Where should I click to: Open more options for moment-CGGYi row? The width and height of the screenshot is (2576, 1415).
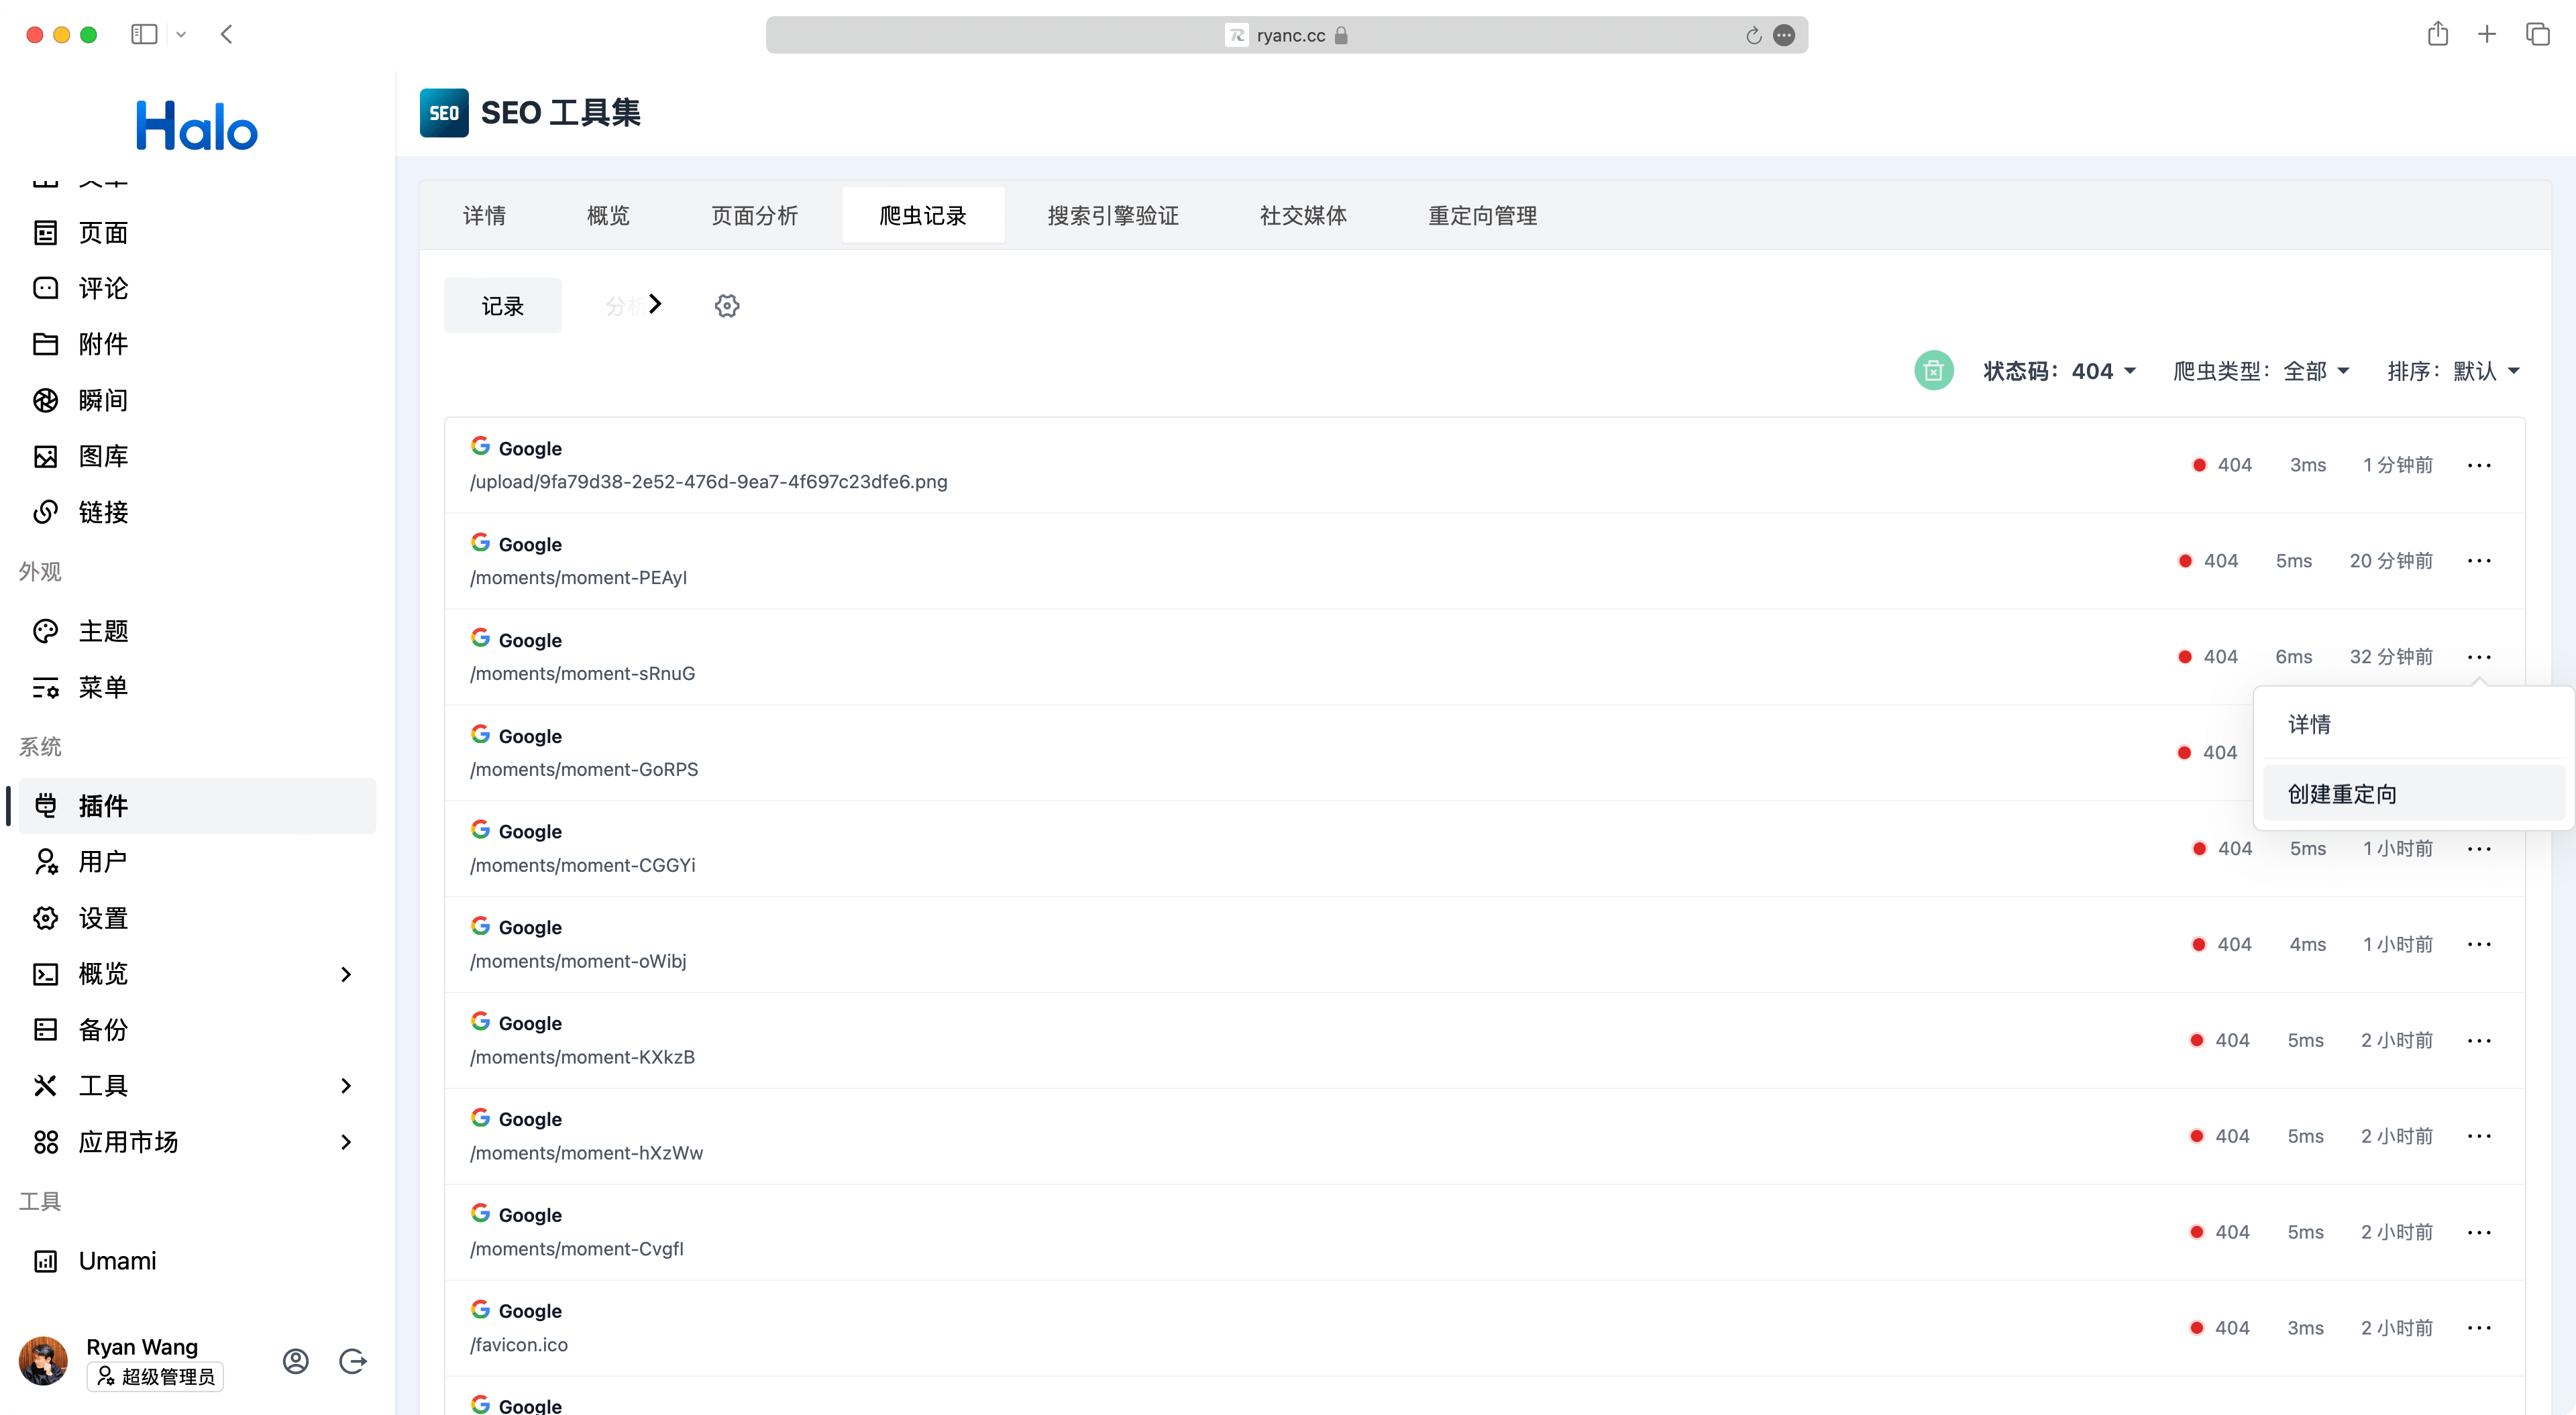coord(2479,849)
